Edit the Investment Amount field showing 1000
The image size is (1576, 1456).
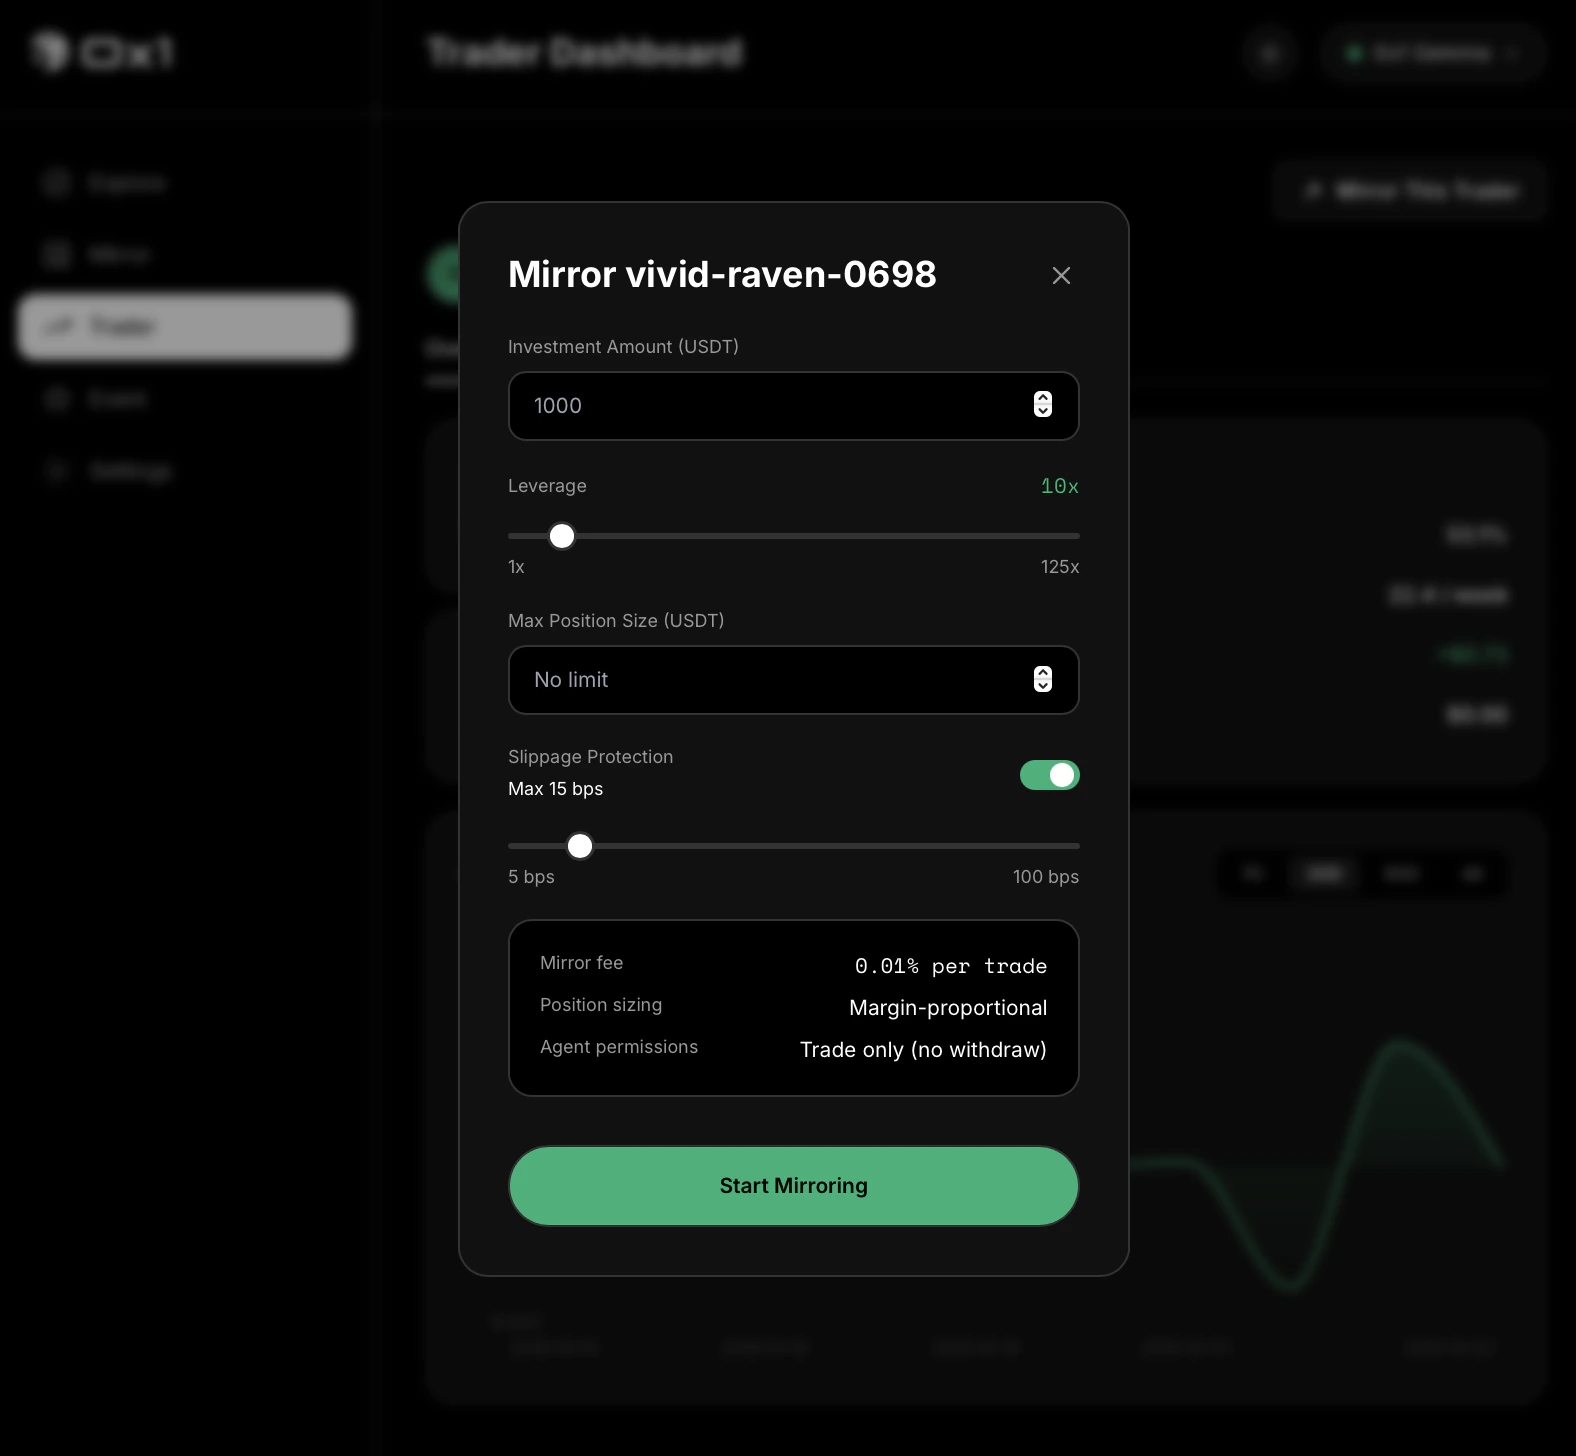point(793,406)
